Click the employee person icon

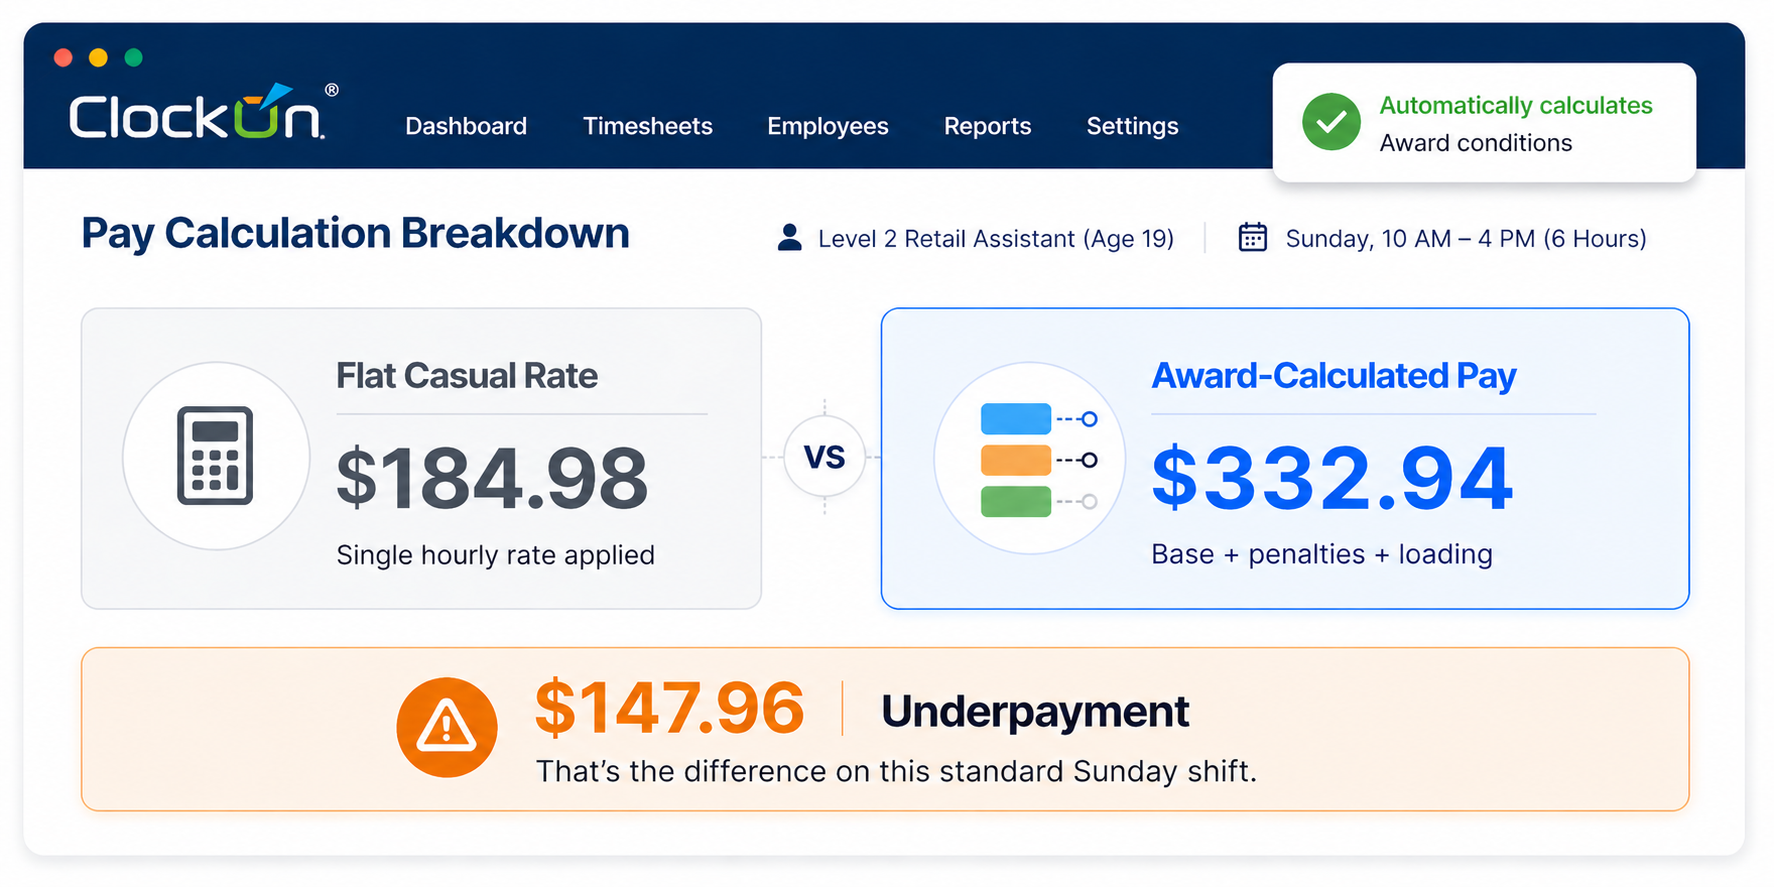tap(790, 237)
